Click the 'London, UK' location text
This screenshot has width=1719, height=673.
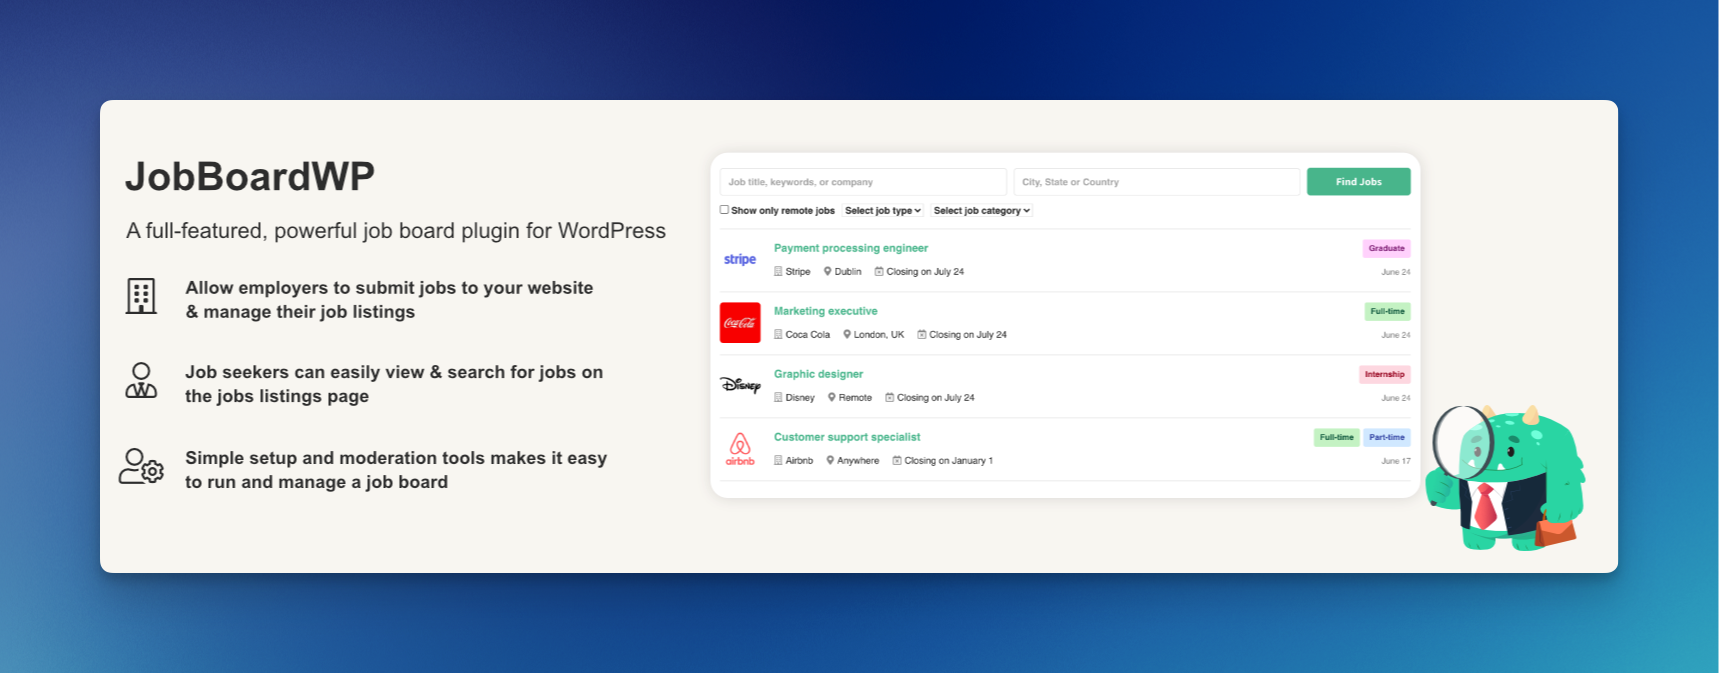pos(879,335)
